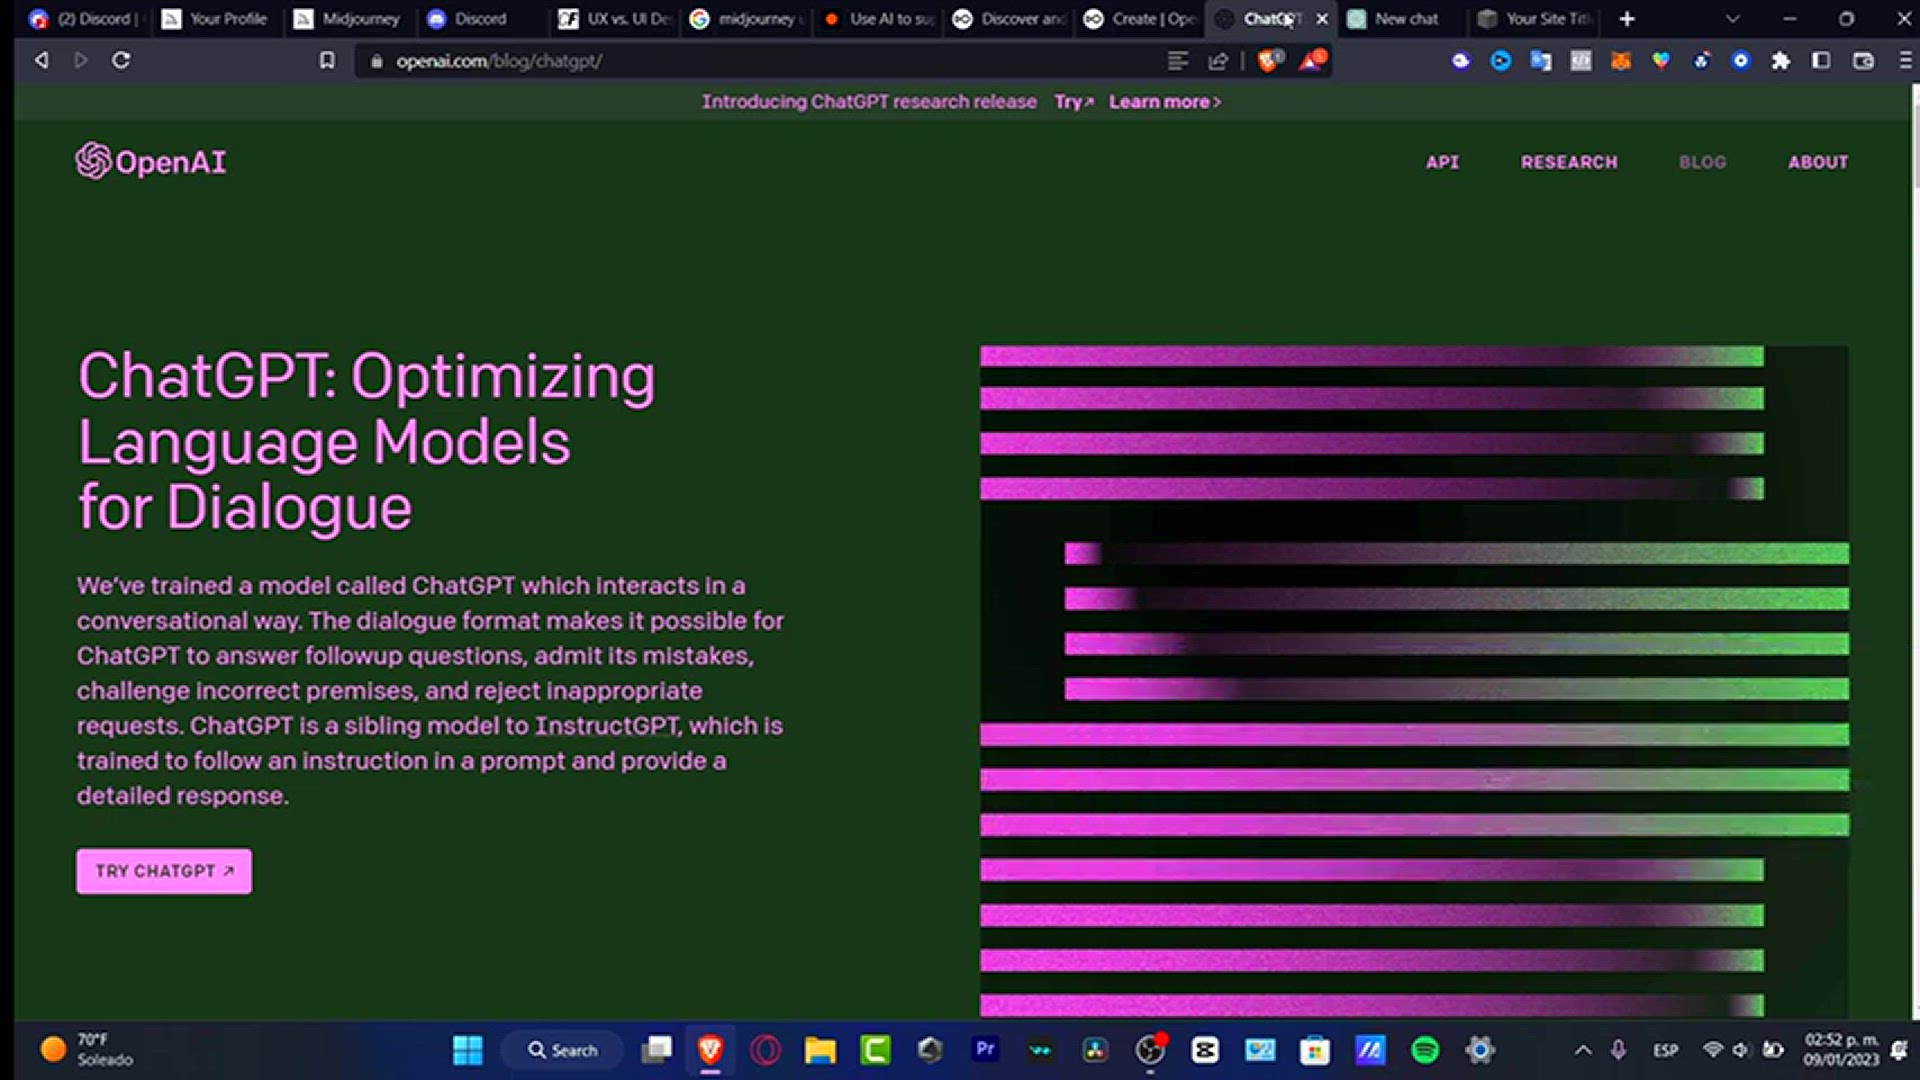Switch to the (2) Discord tab
The image size is (1920, 1080).
tap(85, 19)
